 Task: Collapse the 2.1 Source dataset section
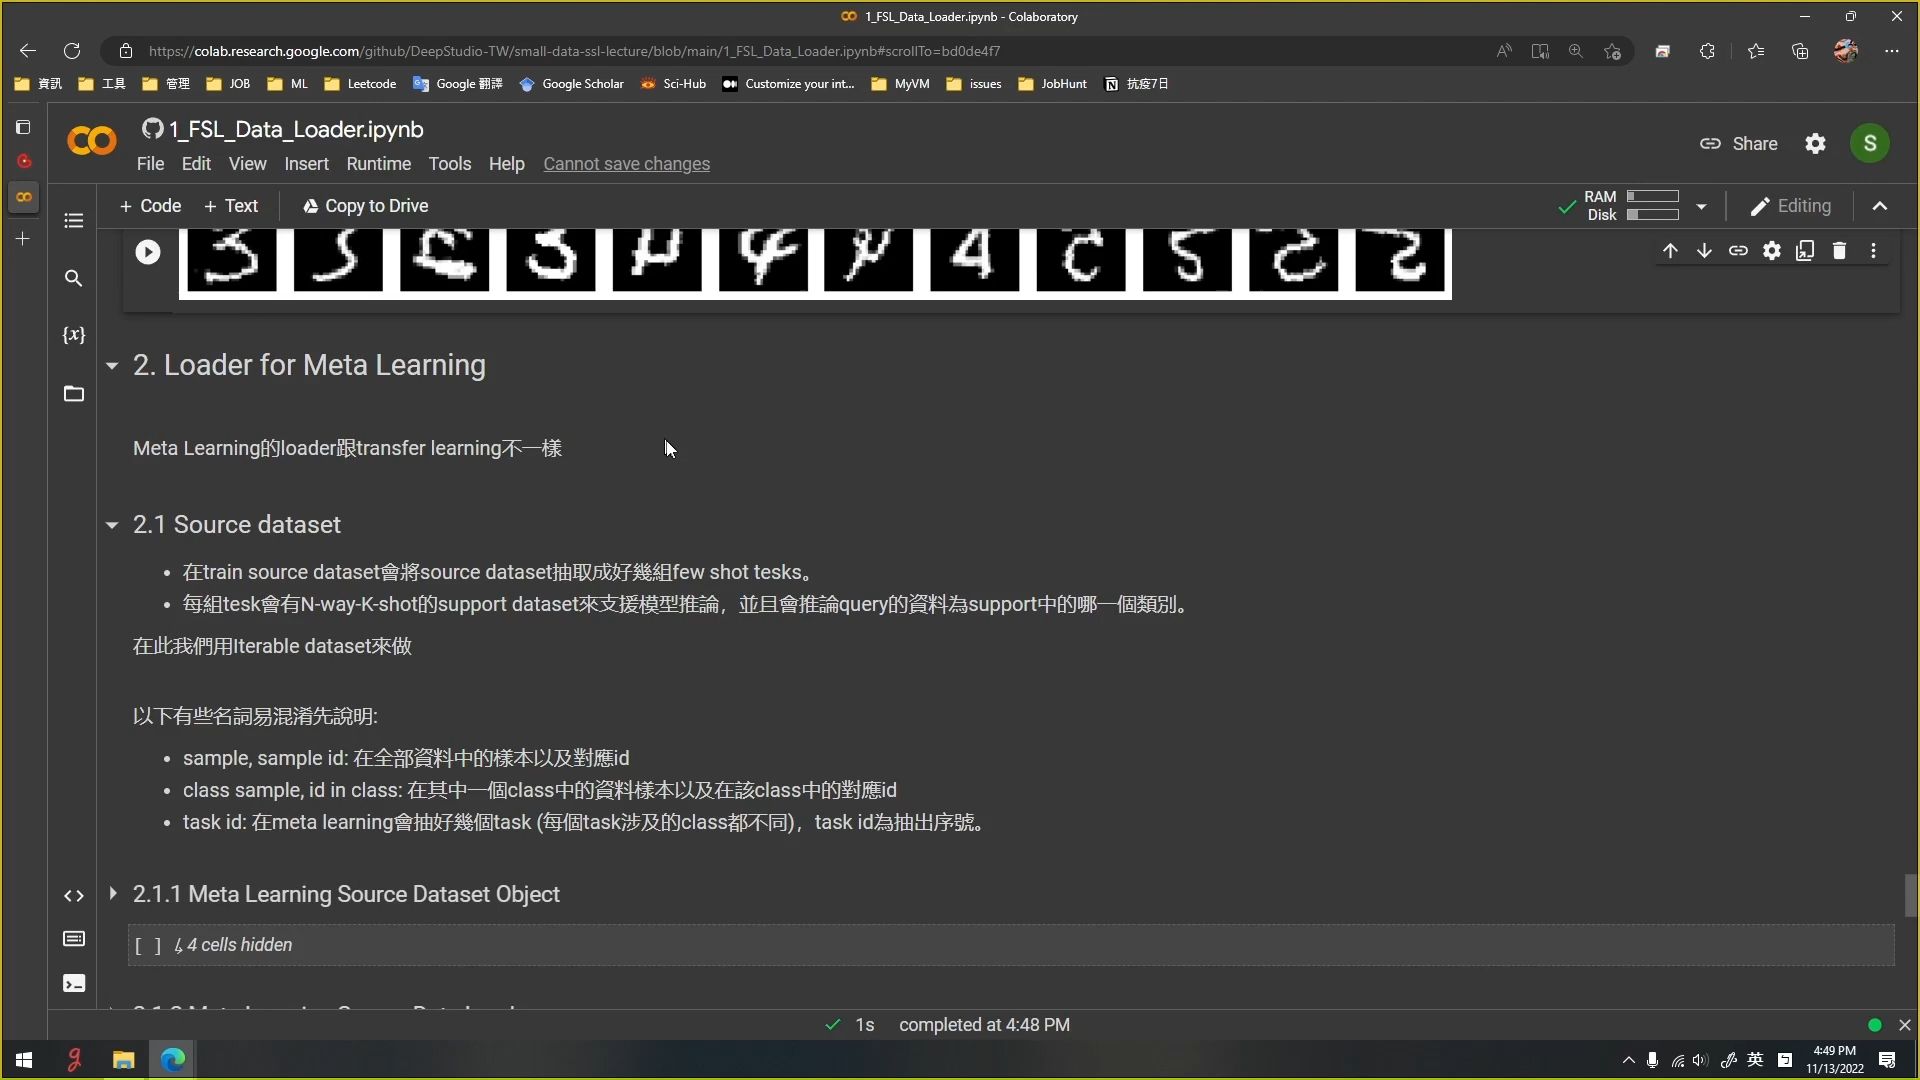112,524
